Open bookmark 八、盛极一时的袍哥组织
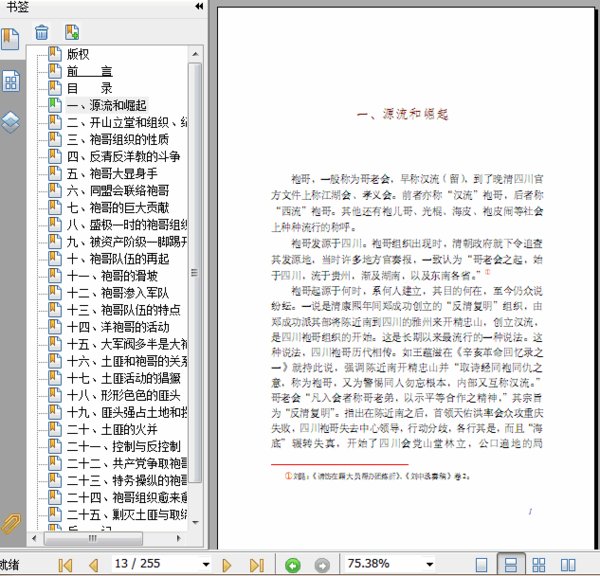The height and width of the screenshot is (576, 600). [x=127, y=225]
